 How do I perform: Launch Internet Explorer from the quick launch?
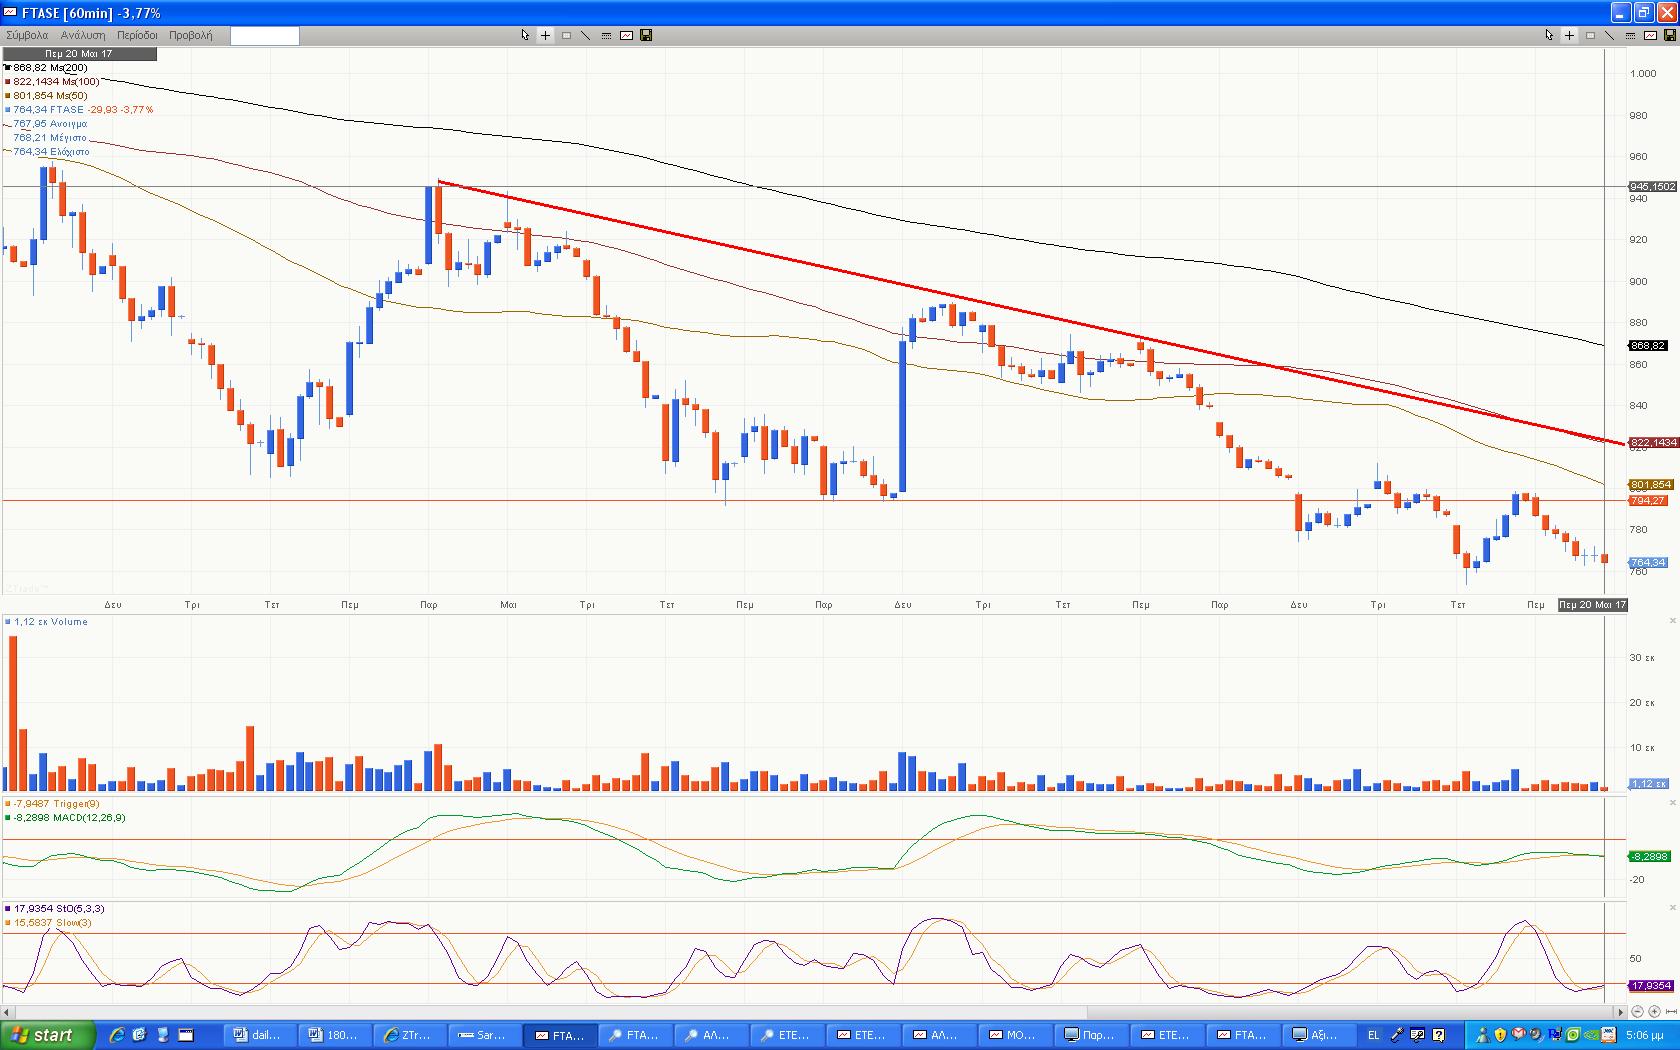117,1035
